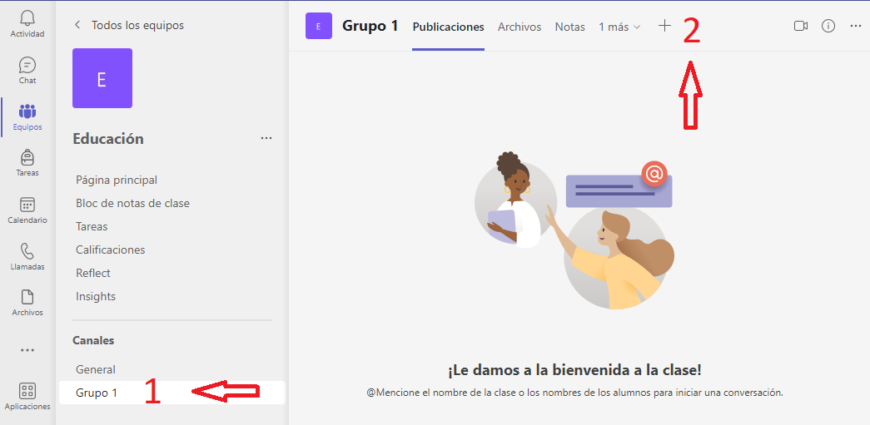Switch to the Notas tab
This screenshot has width=870, height=425.
click(x=570, y=27)
